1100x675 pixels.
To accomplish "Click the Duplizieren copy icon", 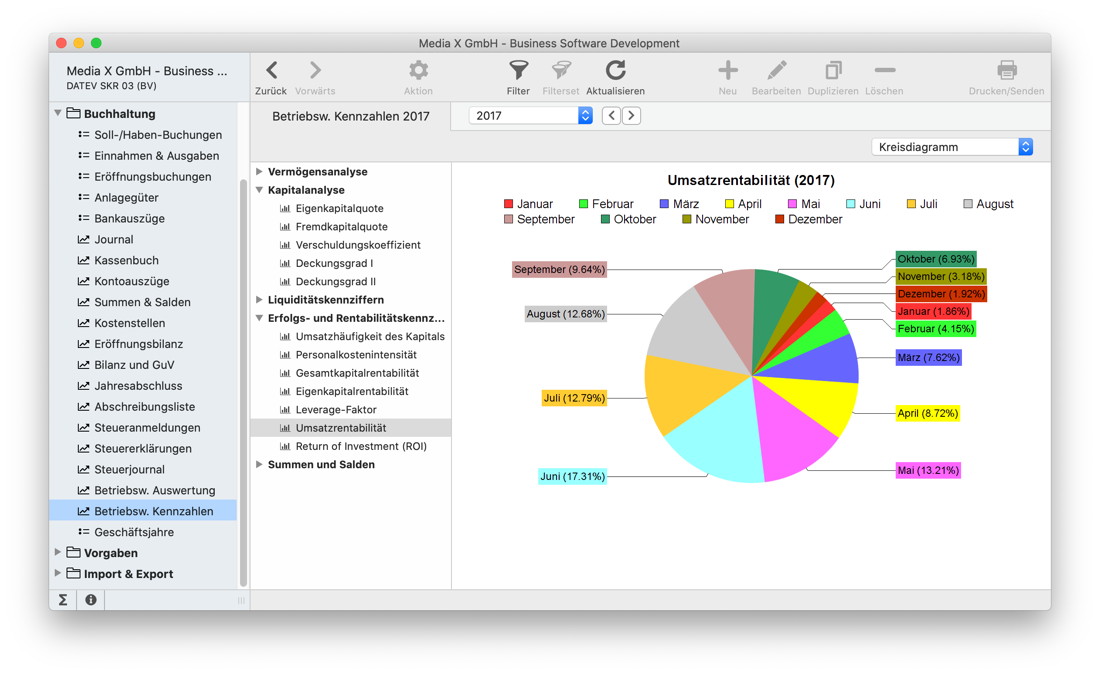I will click(832, 71).
